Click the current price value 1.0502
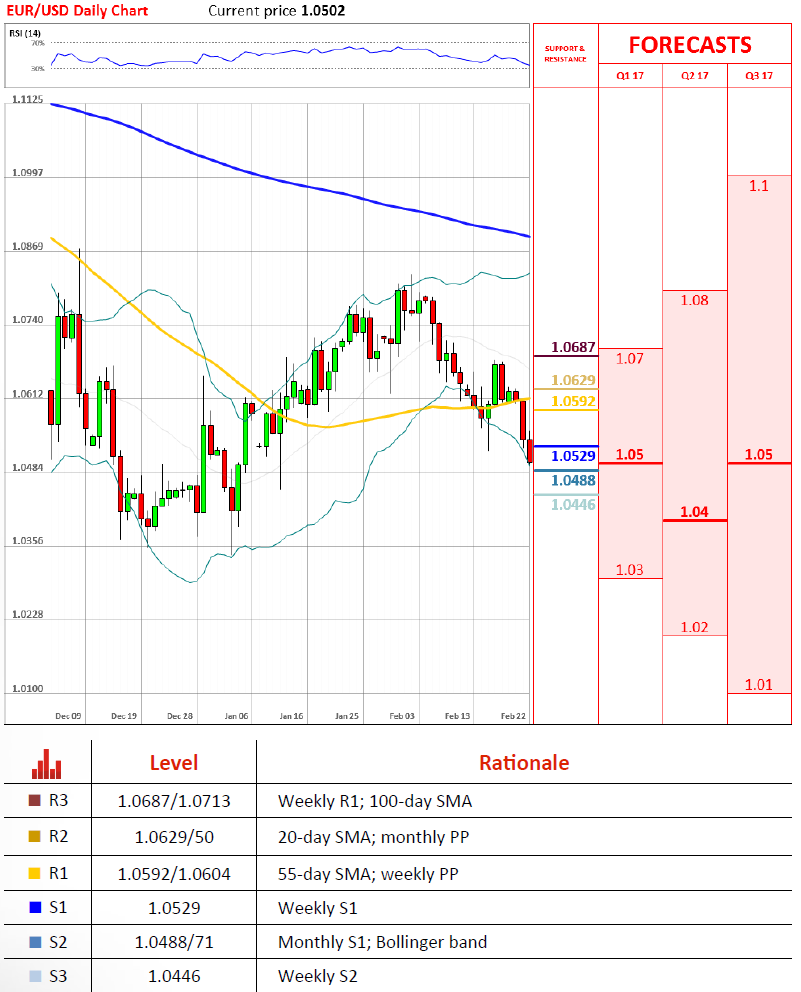Image resolution: width=801 pixels, height=992 pixels. click(x=323, y=11)
